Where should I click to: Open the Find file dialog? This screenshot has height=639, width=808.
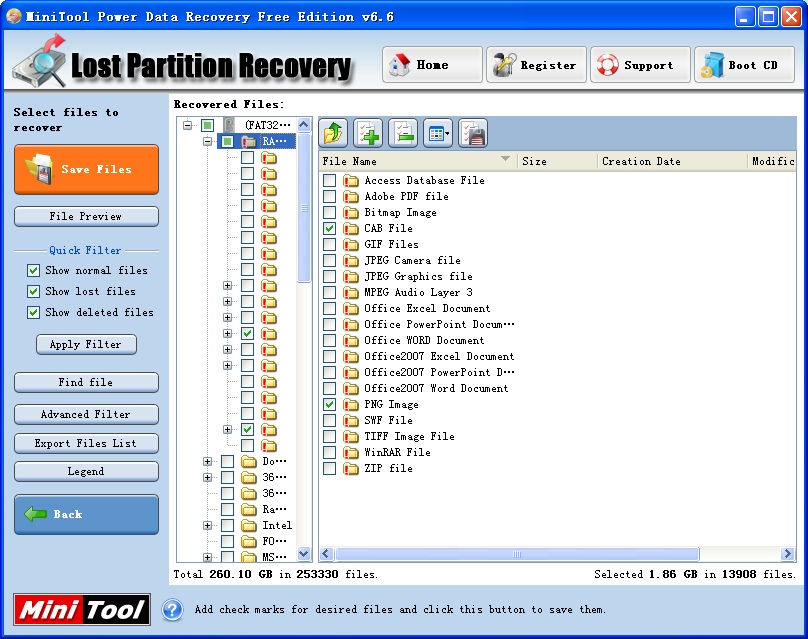pyautogui.click(x=87, y=382)
